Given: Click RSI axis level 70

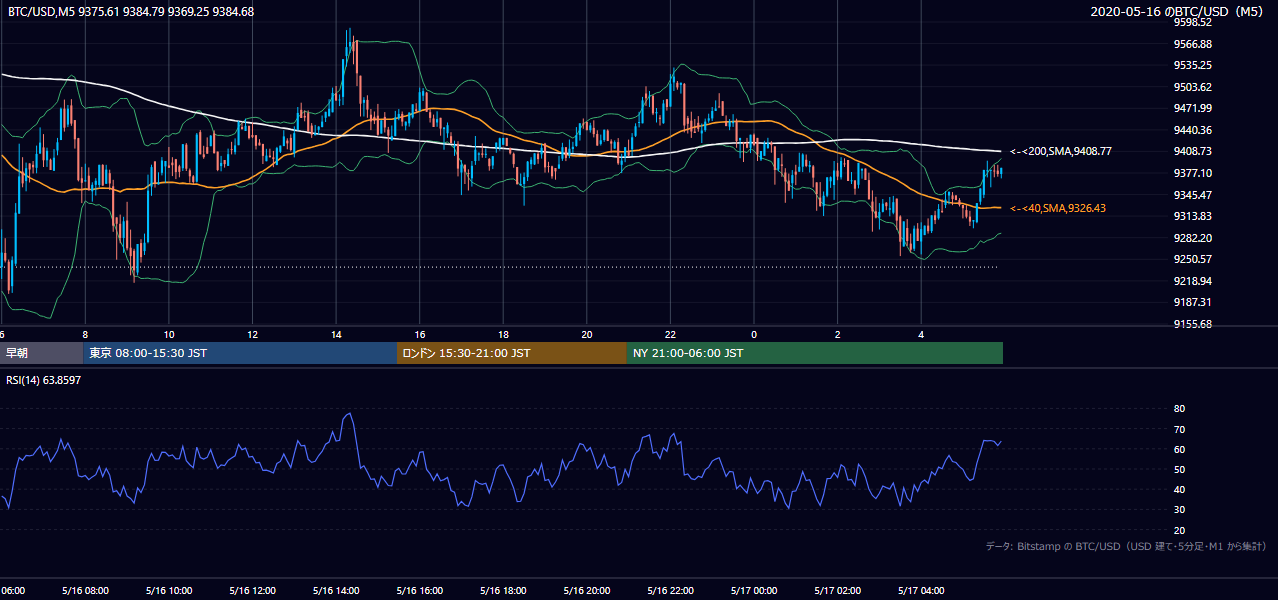Looking at the screenshot, I should (x=1179, y=429).
